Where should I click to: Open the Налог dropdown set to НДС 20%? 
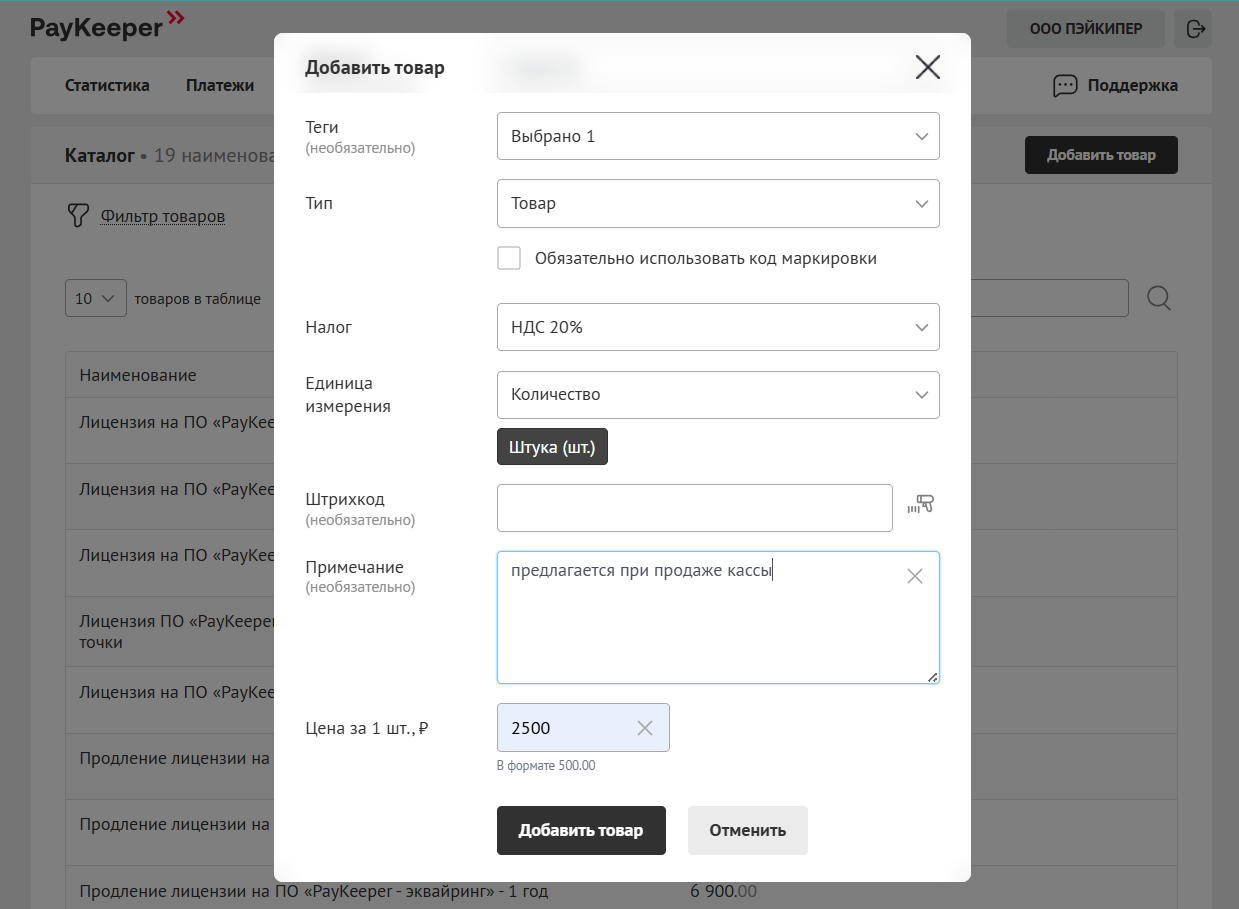(718, 327)
